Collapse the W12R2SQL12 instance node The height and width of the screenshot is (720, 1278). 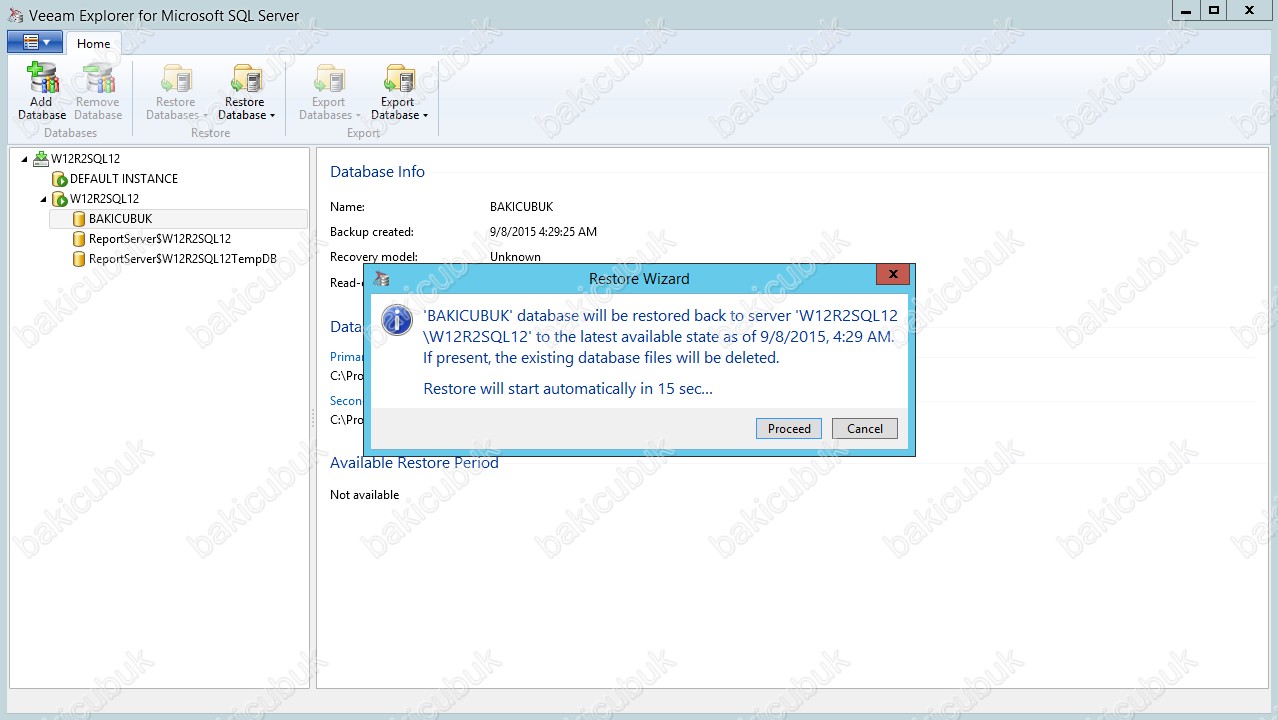43,199
